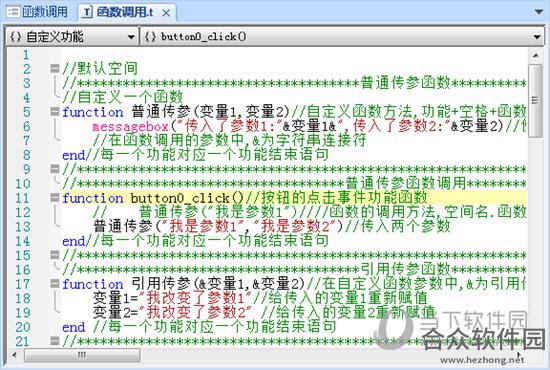
Task: Click the end keyword on line 14
Action: pos(74,241)
